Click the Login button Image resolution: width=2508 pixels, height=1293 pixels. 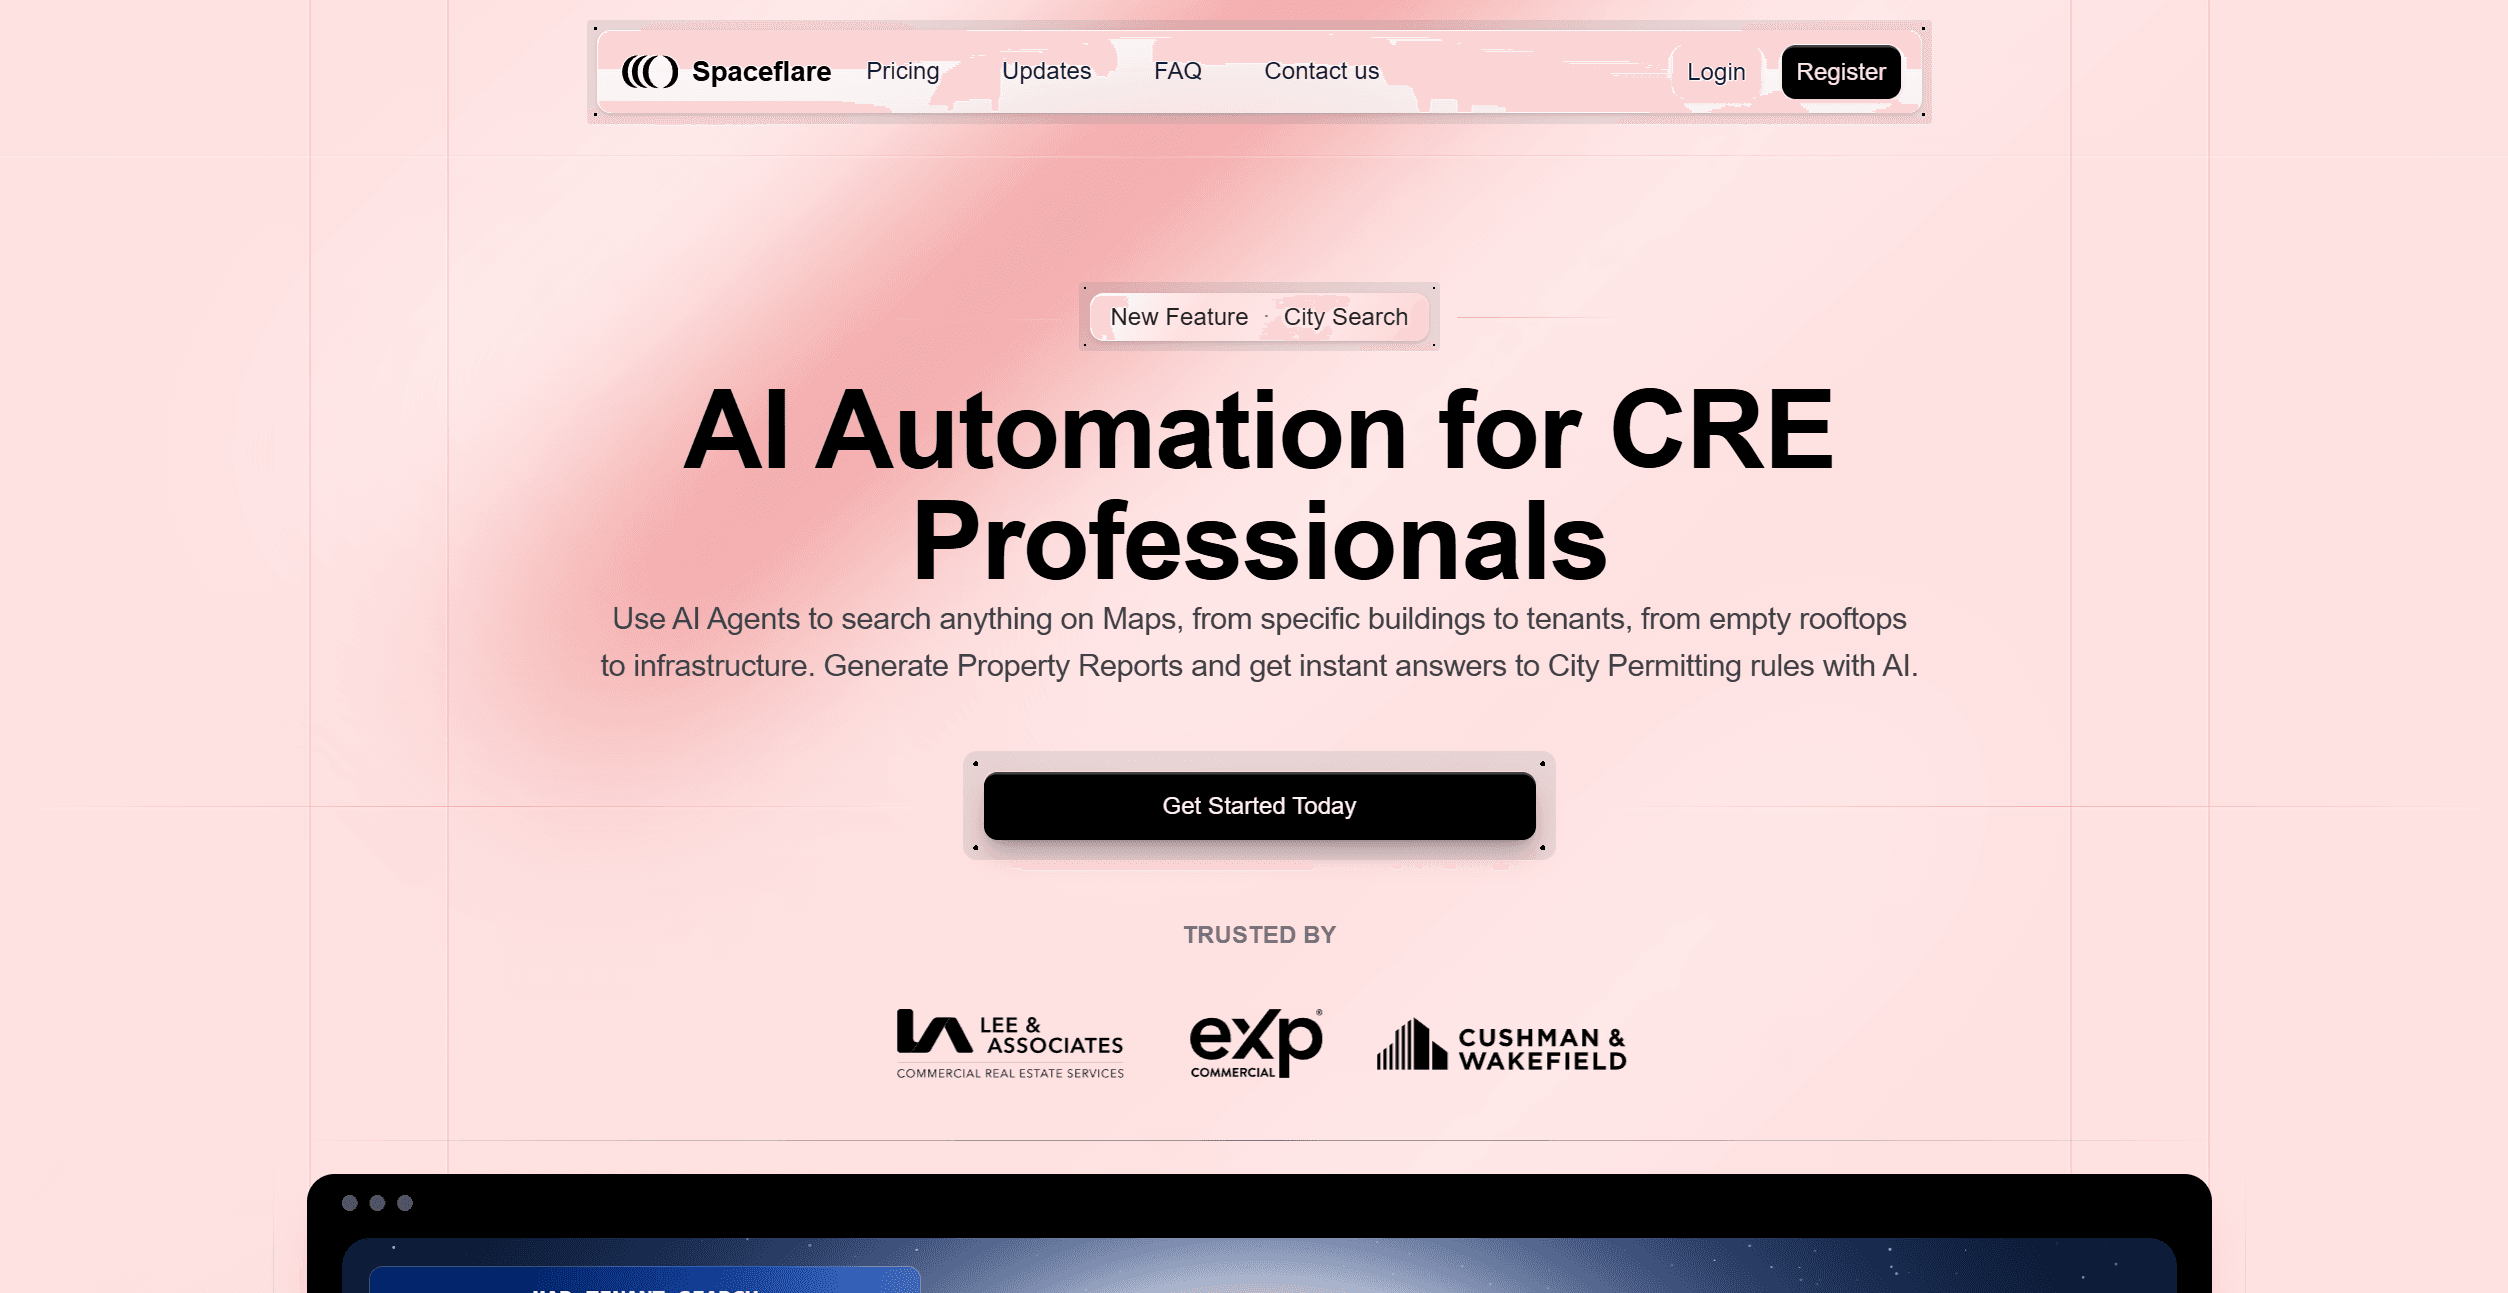[1715, 71]
